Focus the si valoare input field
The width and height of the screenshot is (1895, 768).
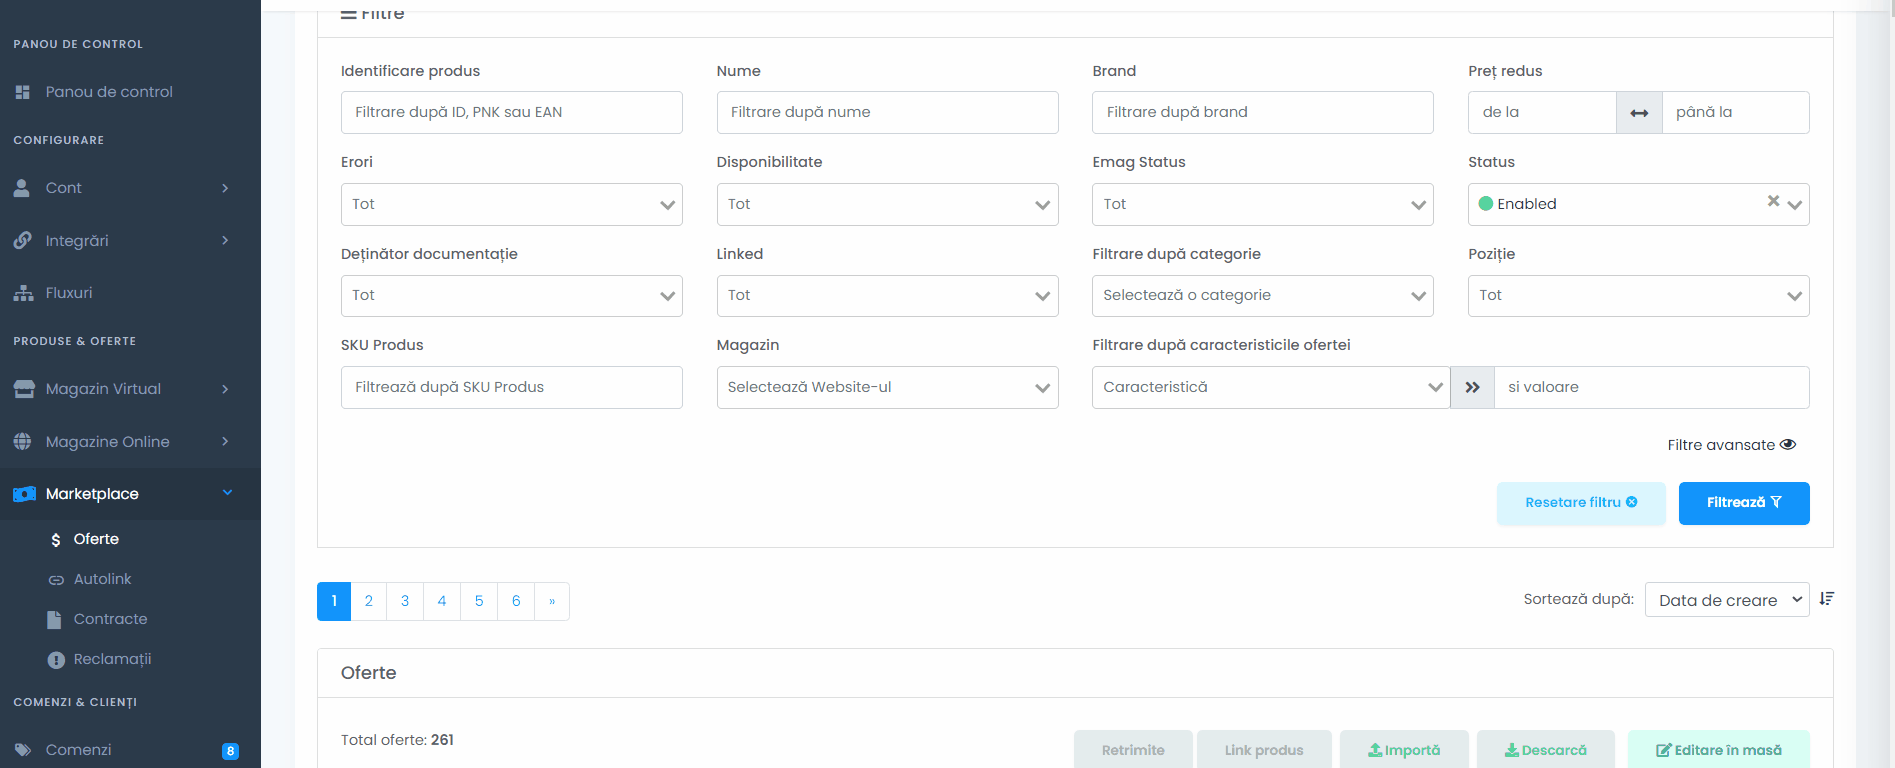[x=1652, y=388]
